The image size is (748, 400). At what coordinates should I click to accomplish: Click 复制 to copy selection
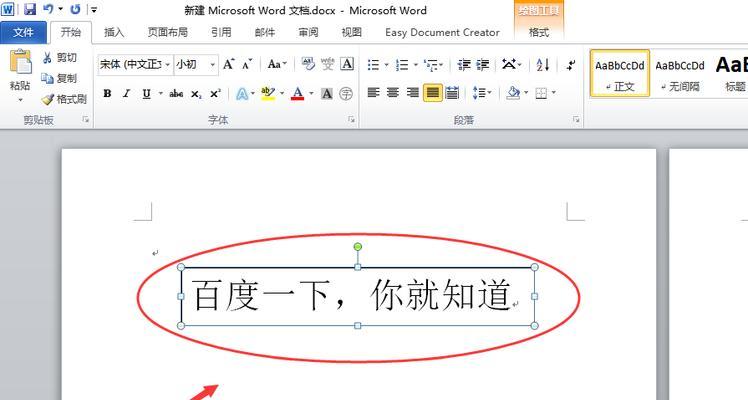pos(60,78)
